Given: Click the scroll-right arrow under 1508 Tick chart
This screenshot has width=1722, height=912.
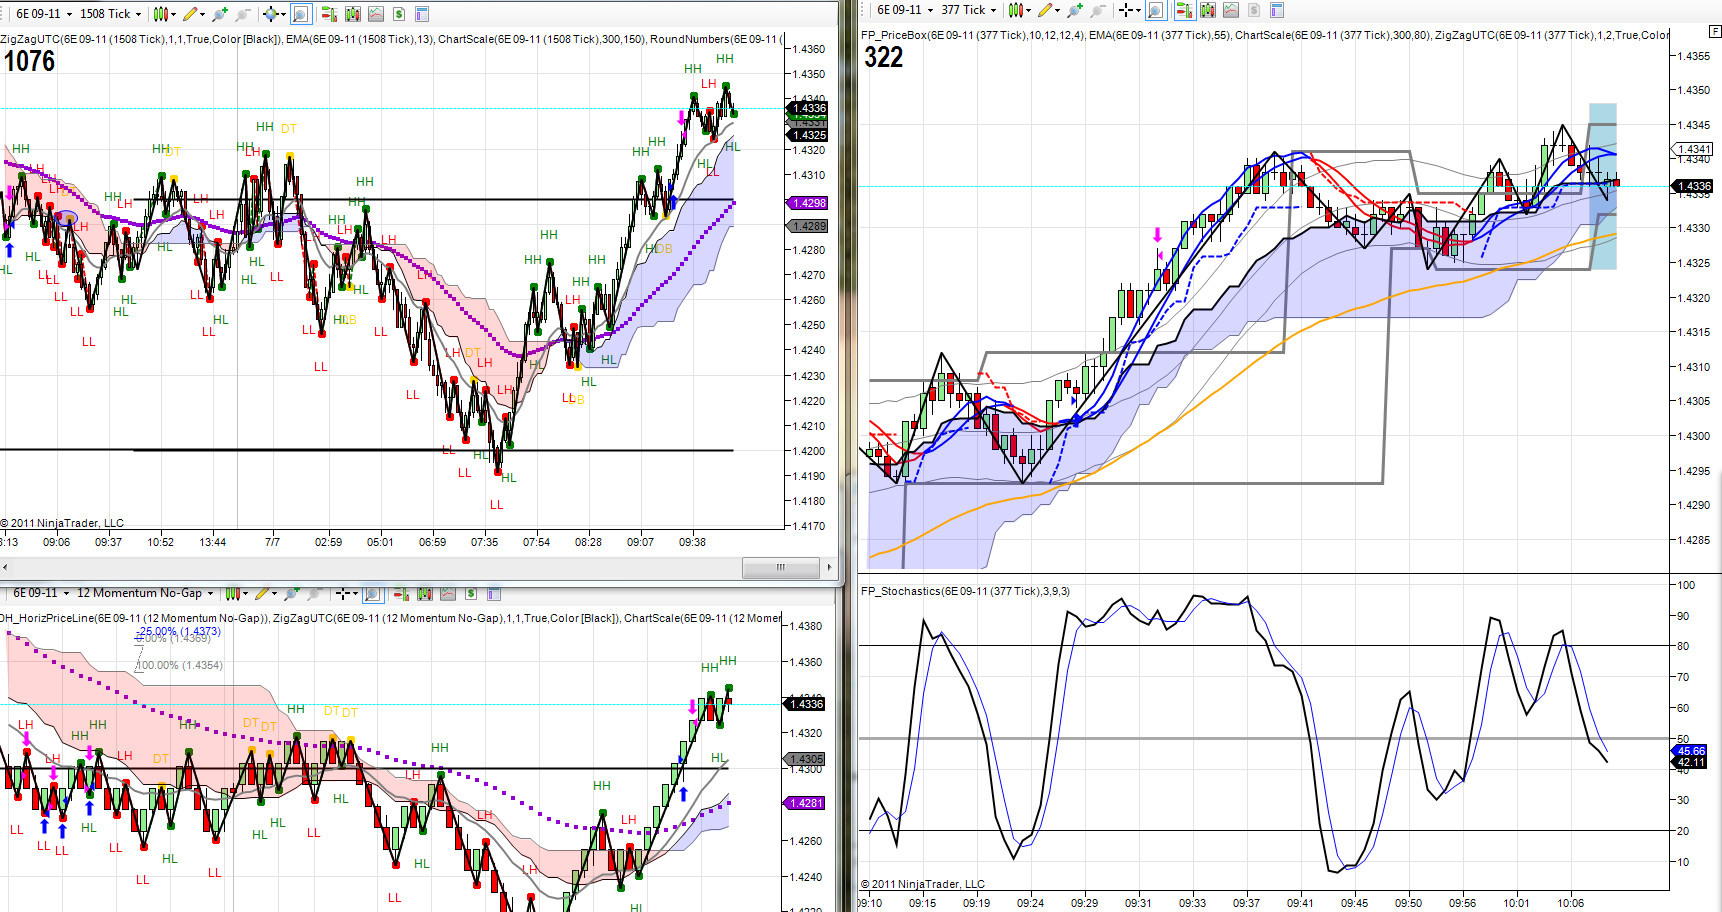Looking at the screenshot, I should [x=829, y=568].
